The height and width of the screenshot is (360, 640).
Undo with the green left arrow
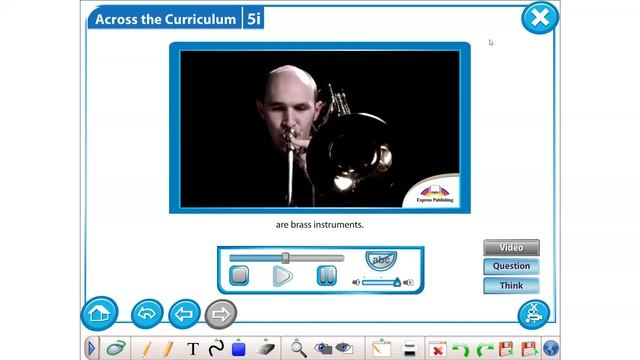461,350
